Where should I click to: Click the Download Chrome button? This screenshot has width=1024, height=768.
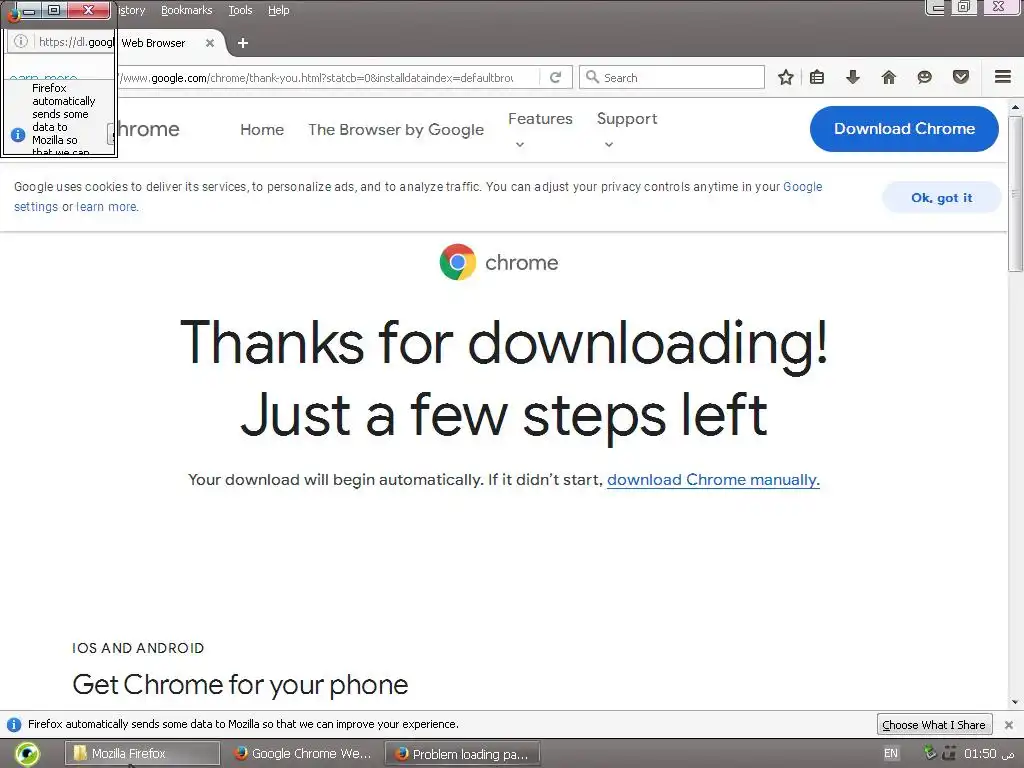[x=904, y=129]
